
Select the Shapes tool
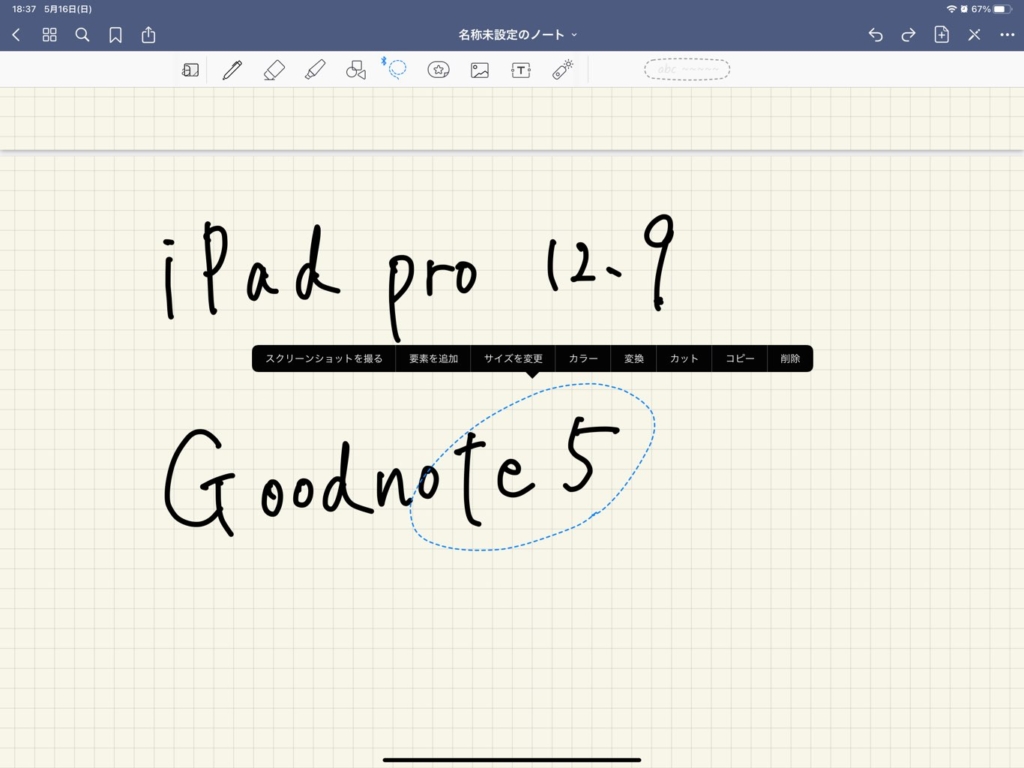coord(356,70)
